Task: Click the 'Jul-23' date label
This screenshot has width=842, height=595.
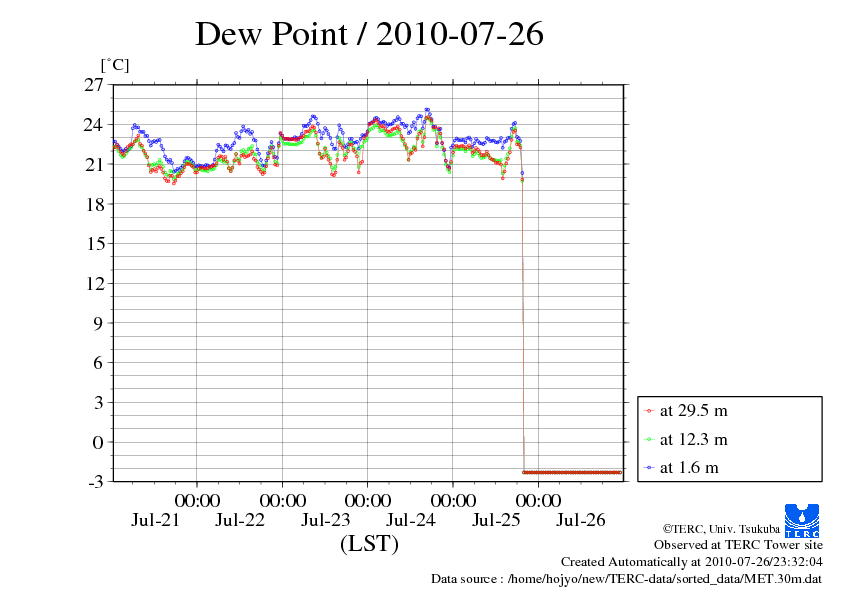Action: pyautogui.click(x=325, y=520)
